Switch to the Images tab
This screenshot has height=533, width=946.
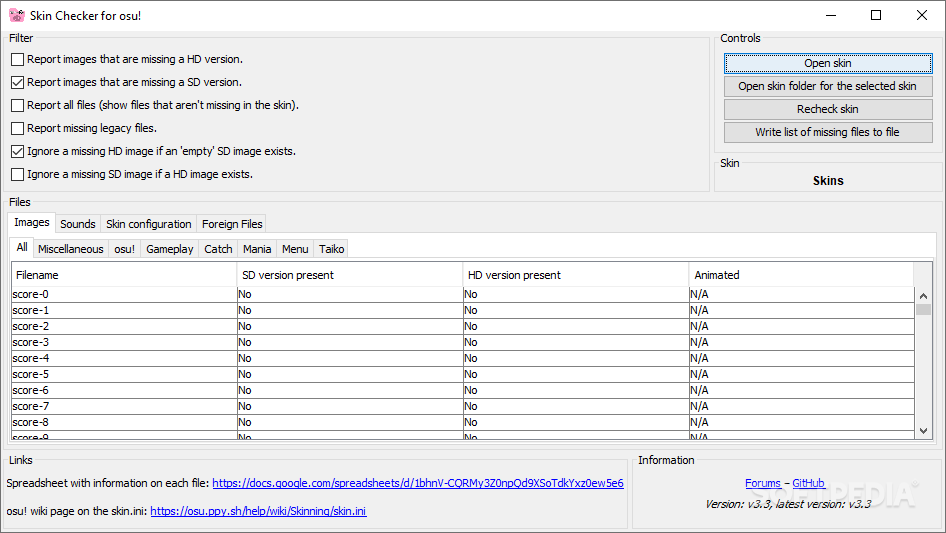pyautogui.click(x=31, y=222)
